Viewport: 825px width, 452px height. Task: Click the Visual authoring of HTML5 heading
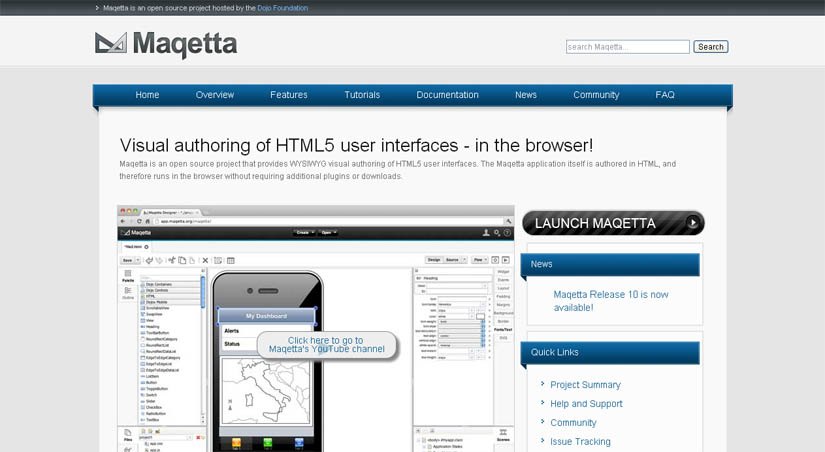356,145
